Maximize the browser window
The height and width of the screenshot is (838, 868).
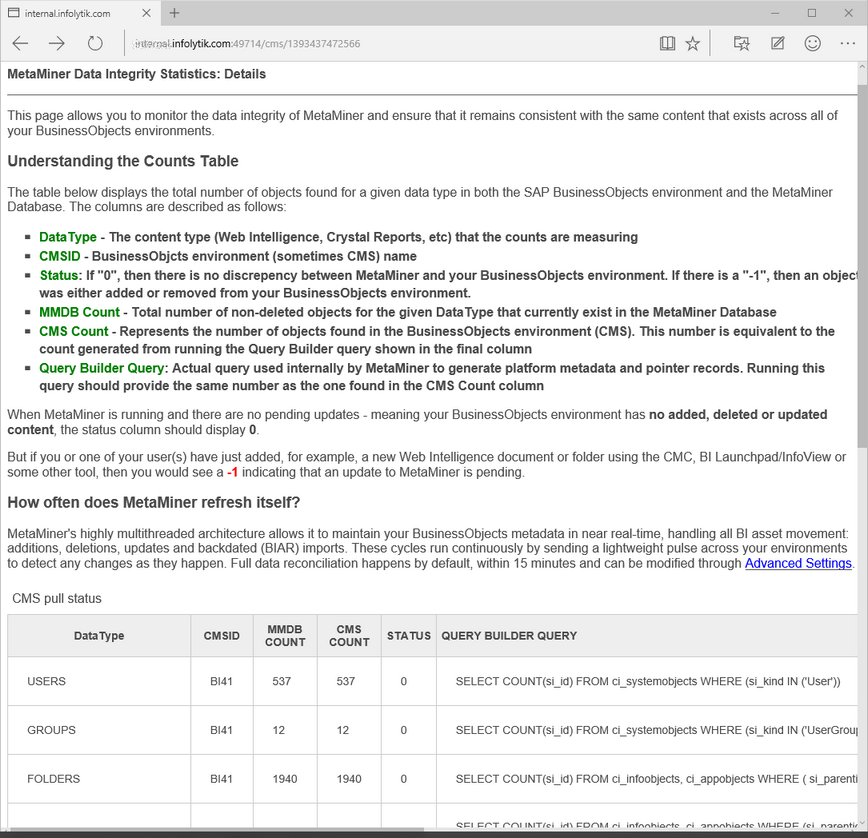812,13
